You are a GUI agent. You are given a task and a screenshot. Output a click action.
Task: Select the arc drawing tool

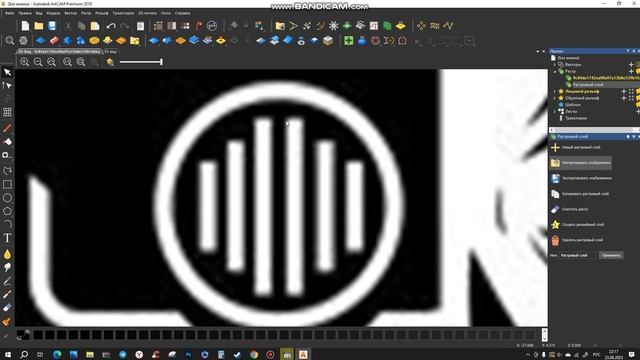point(7,224)
